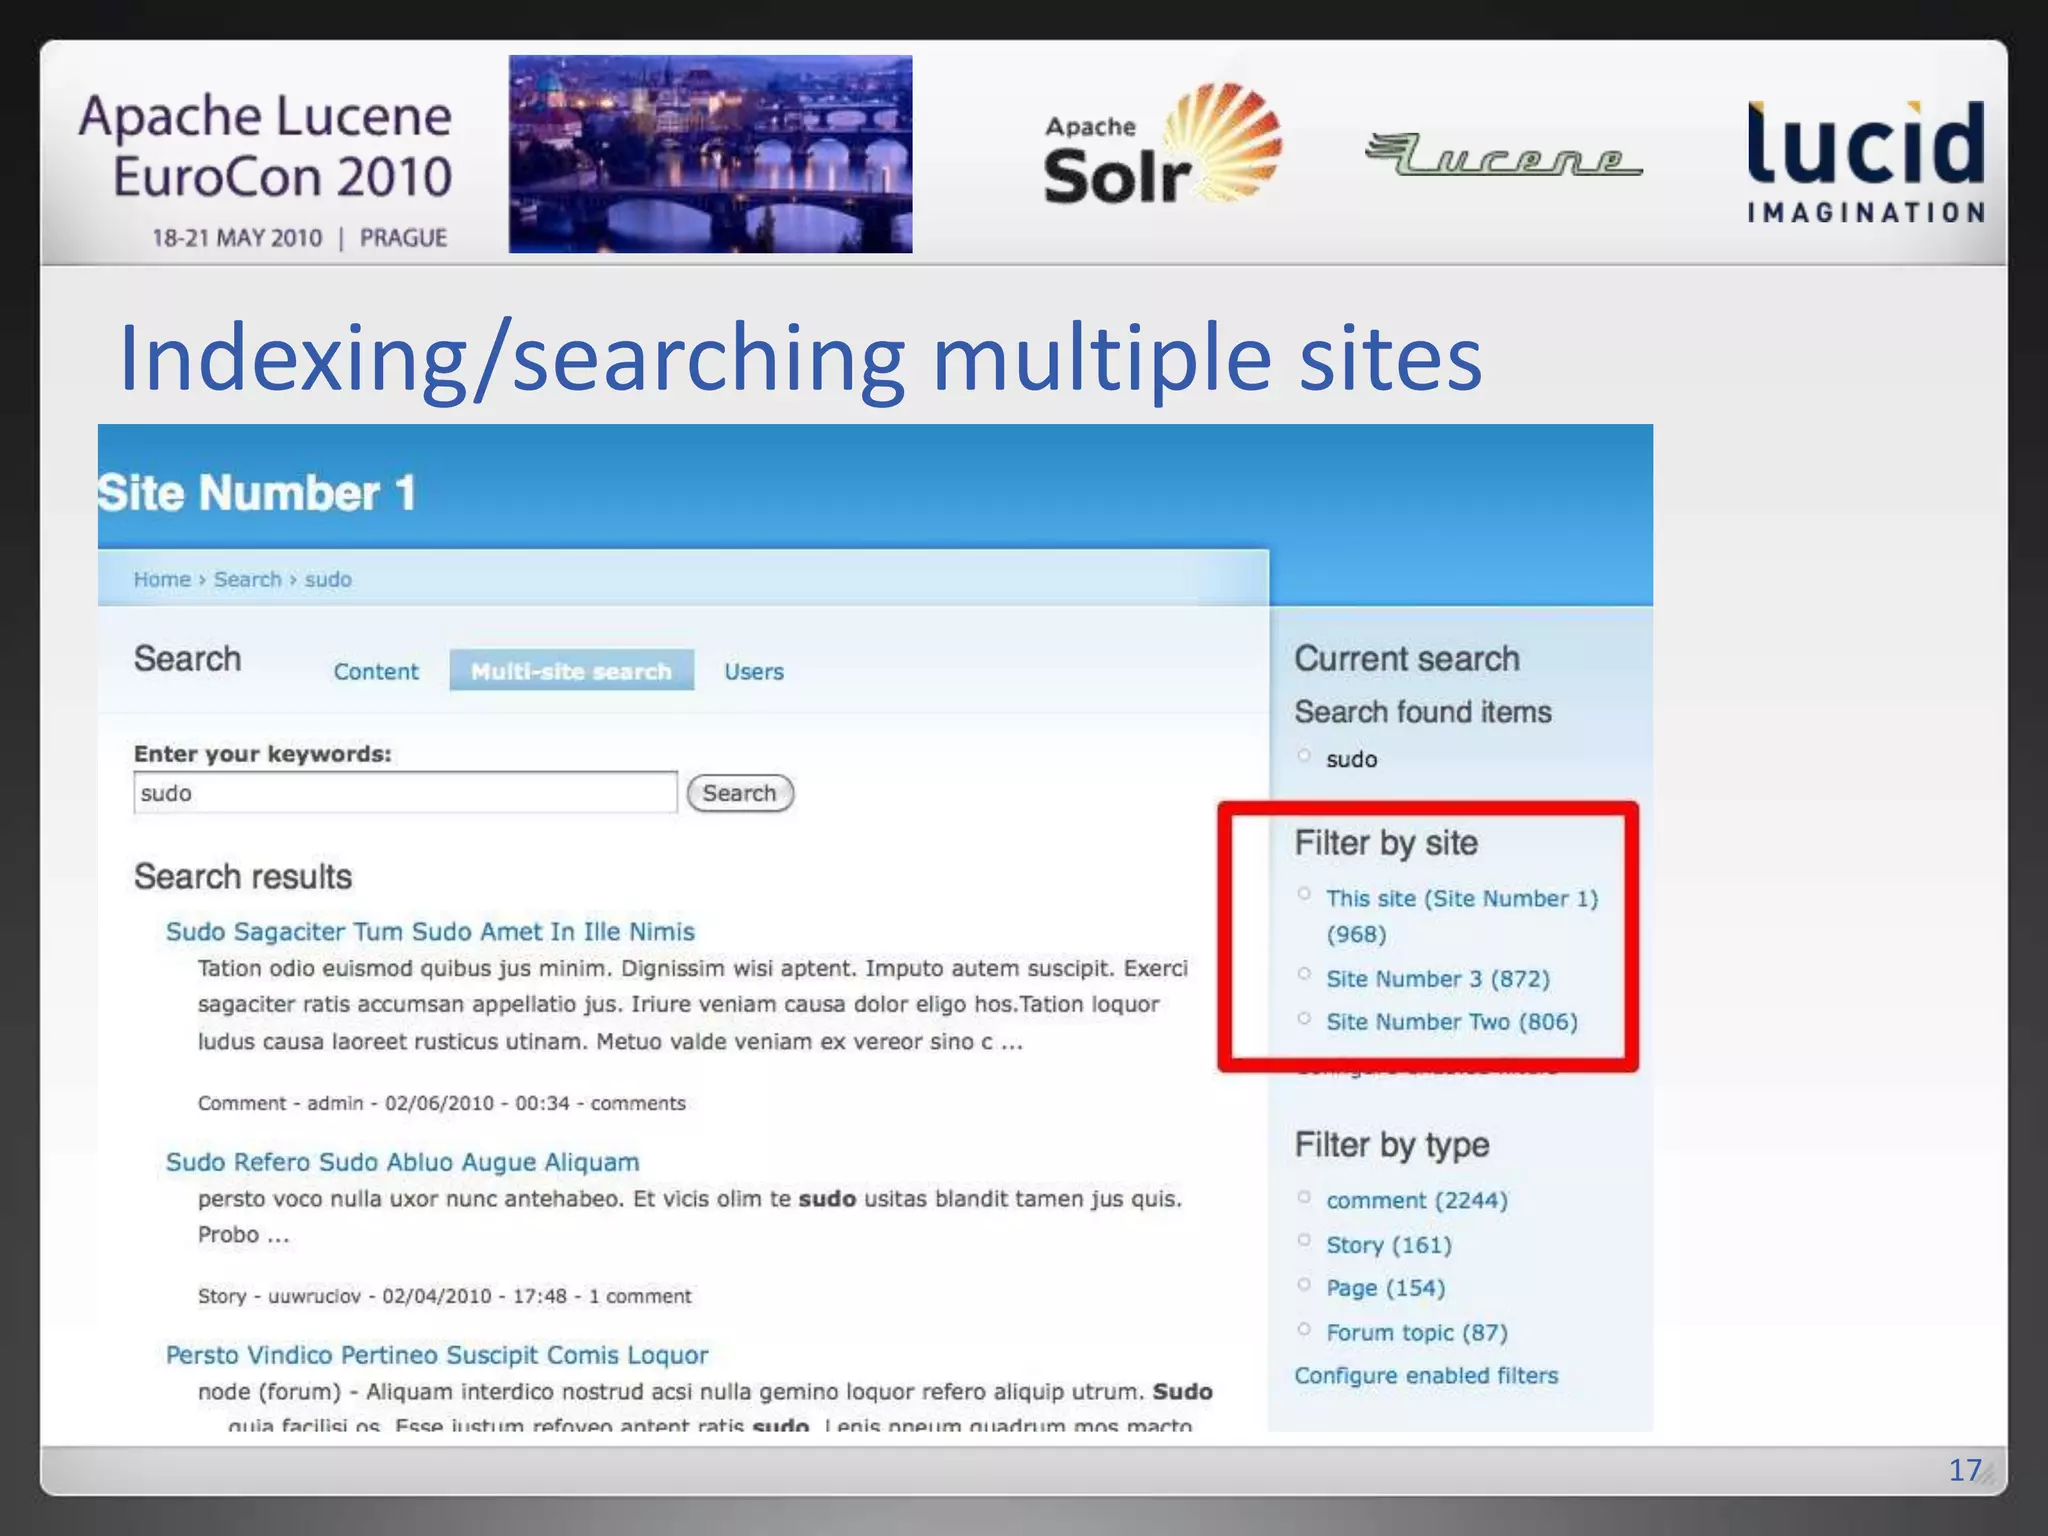This screenshot has height=1536, width=2048.
Task: Filter by type Story (161)
Action: tap(1389, 1244)
